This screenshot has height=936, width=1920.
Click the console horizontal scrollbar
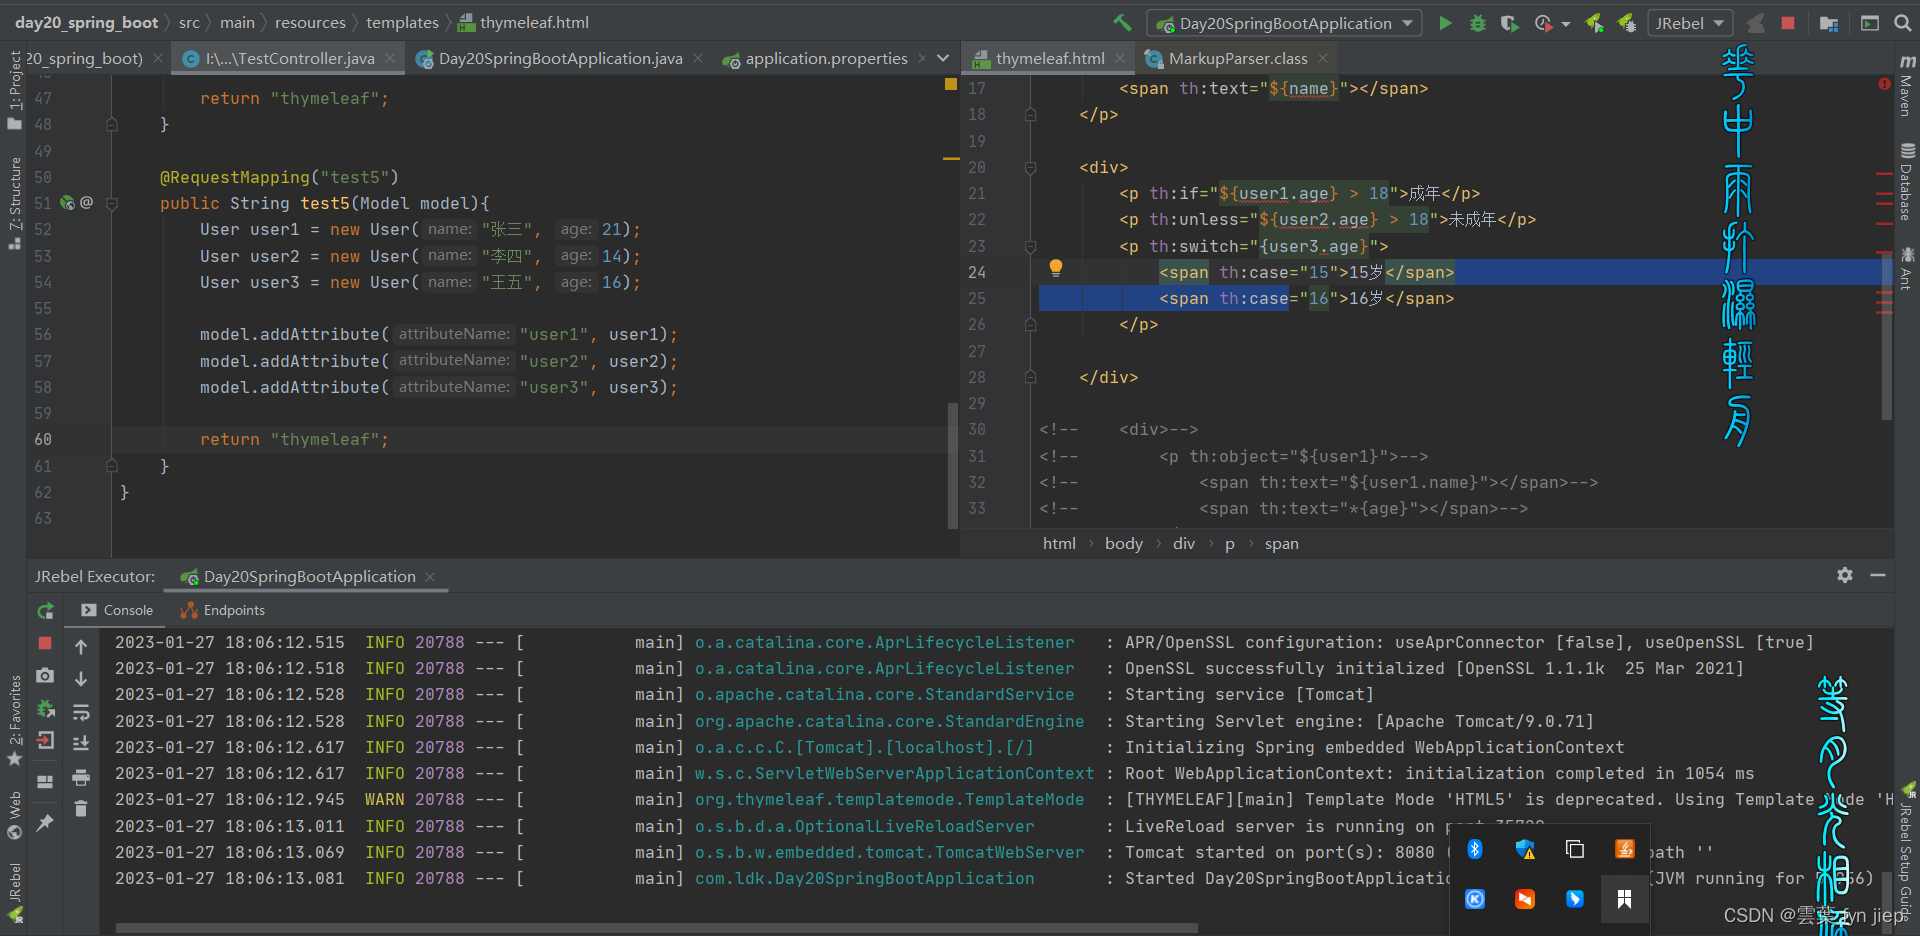coord(656,928)
